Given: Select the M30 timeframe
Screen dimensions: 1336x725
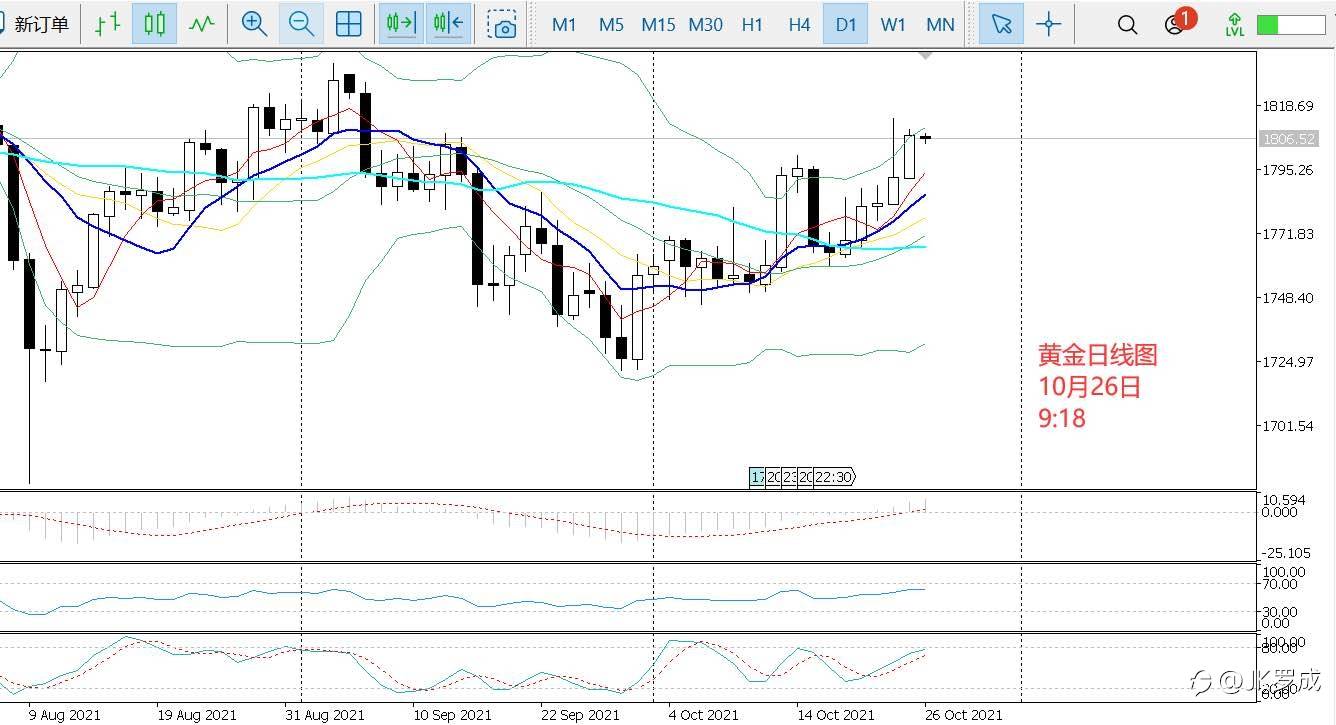Looking at the screenshot, I should (x=705, y=25).
